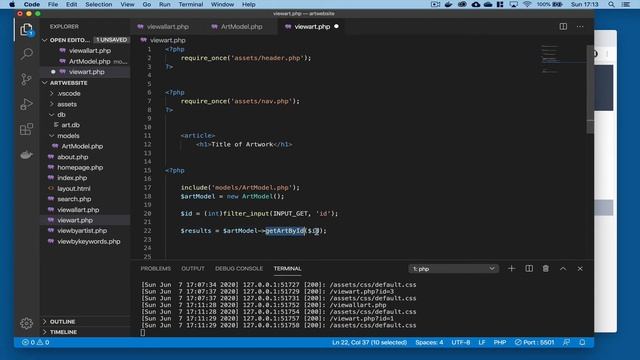Change line ending via LF entry

(482, 342)
